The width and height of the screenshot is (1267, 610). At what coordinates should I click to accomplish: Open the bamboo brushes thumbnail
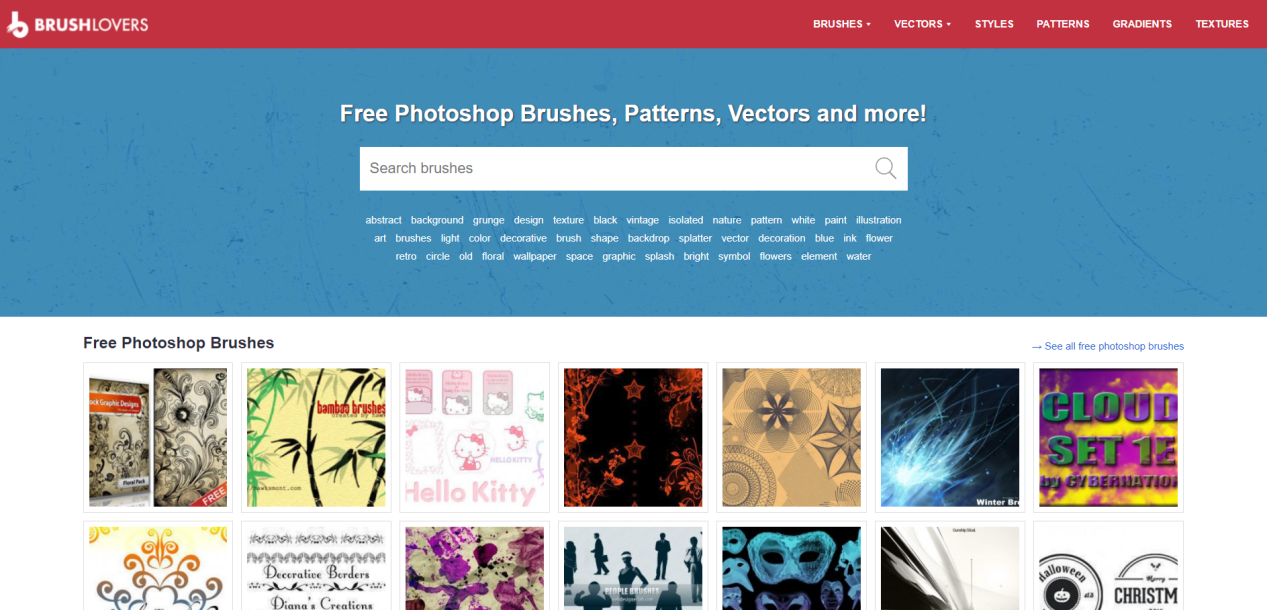click(x=316, y=437)
